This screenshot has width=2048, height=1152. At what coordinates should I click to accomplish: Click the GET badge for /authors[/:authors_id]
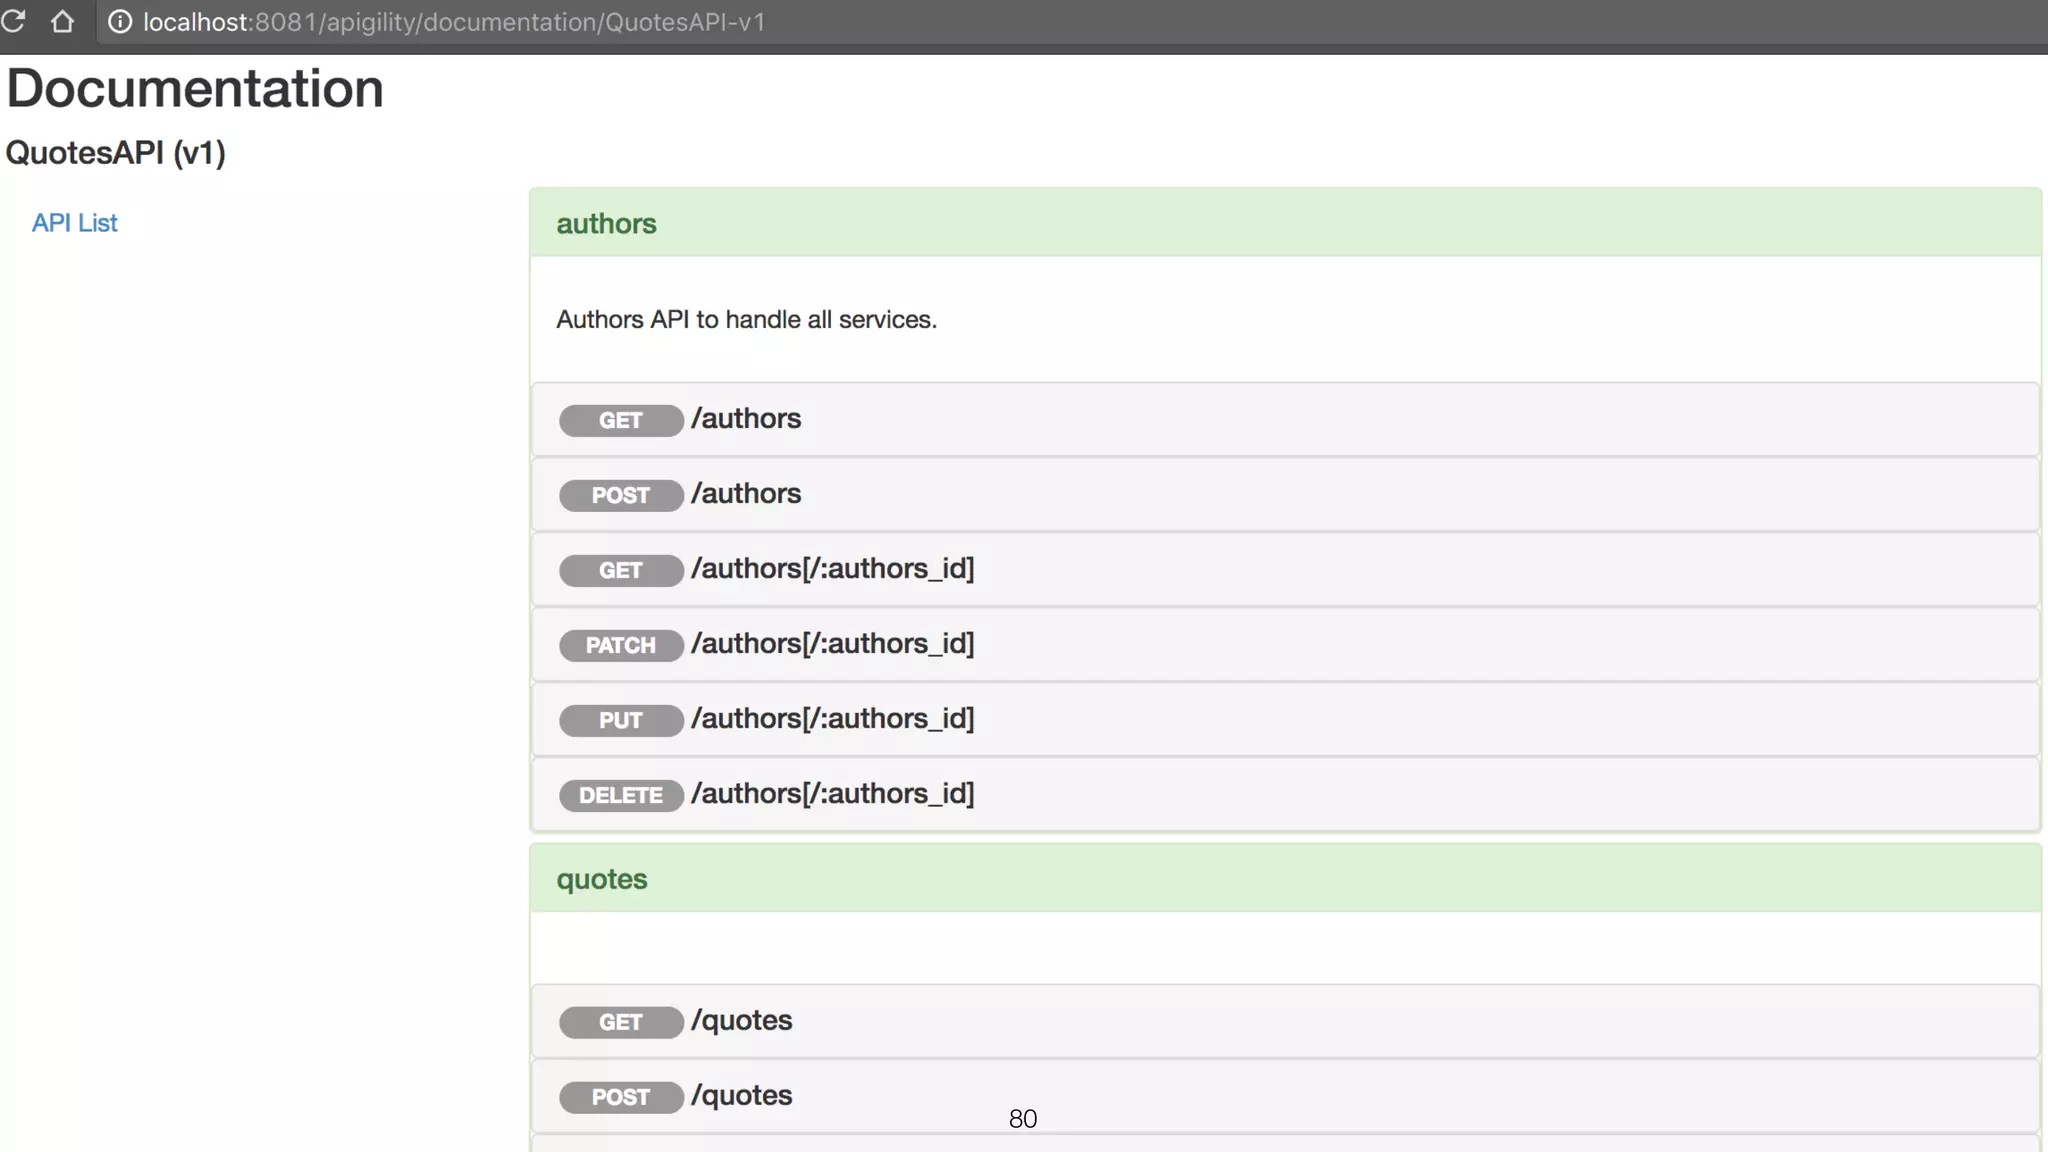point(620,570)
